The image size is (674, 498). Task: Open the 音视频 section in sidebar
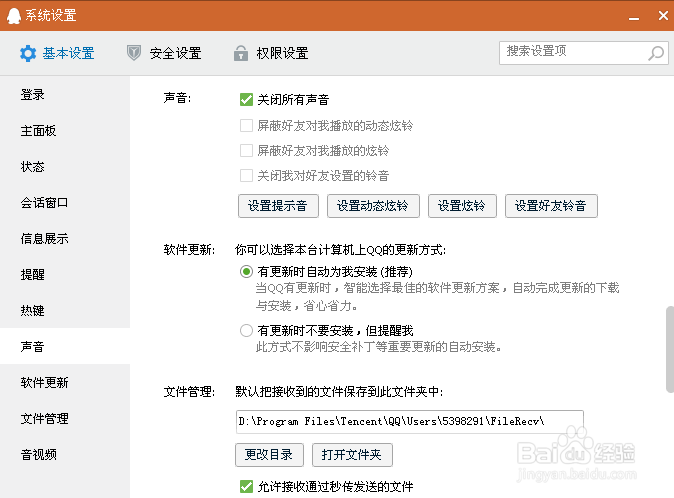point(65,455)
